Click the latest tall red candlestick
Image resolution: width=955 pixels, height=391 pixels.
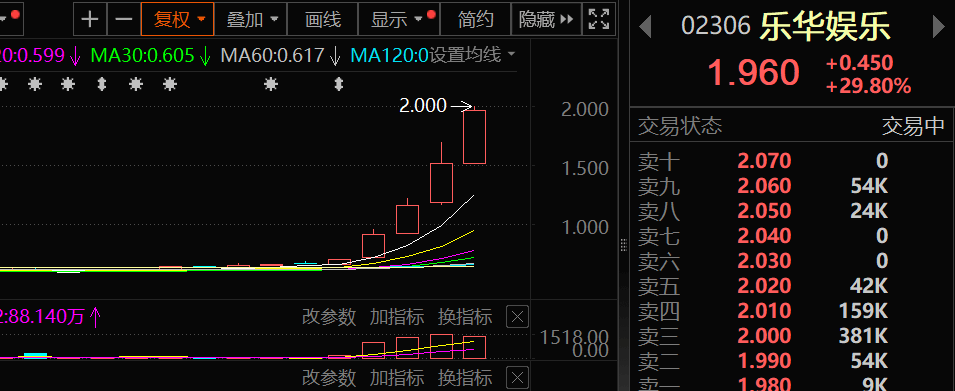pos(474,136)
